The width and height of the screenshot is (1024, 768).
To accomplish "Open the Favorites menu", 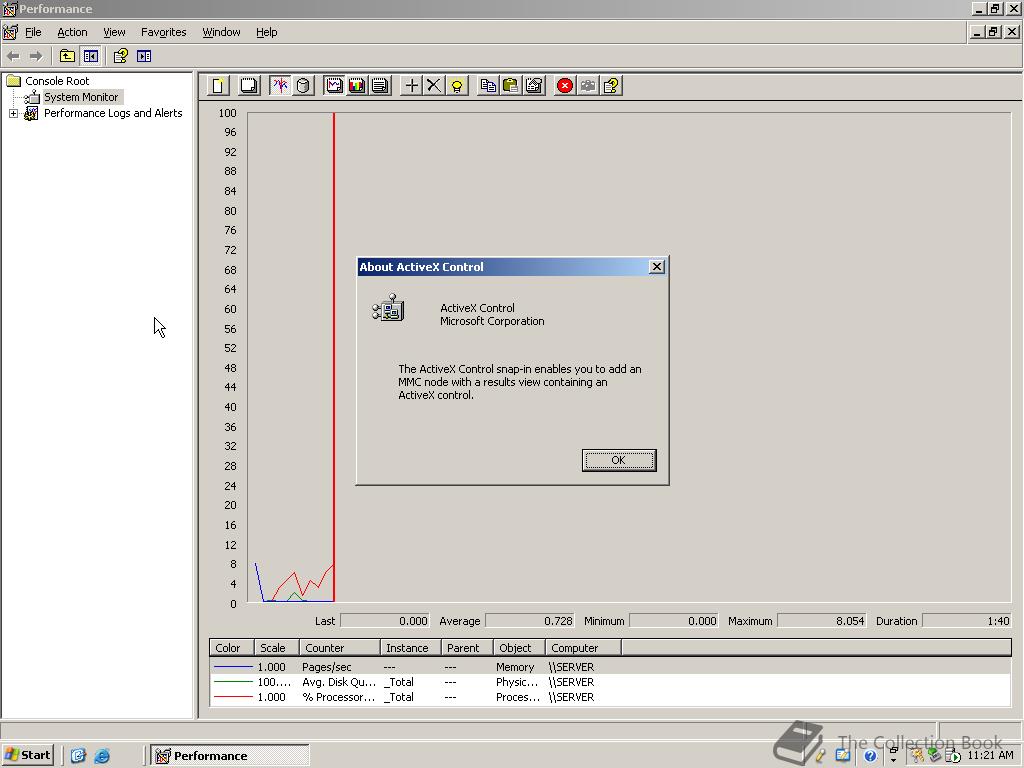I will pos(163,32).
